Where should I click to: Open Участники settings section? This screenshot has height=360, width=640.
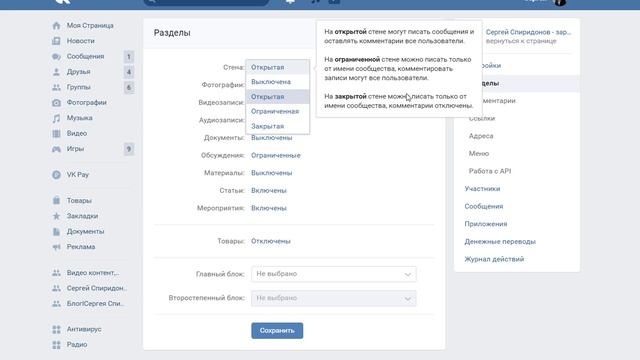[x=482, y=189]
